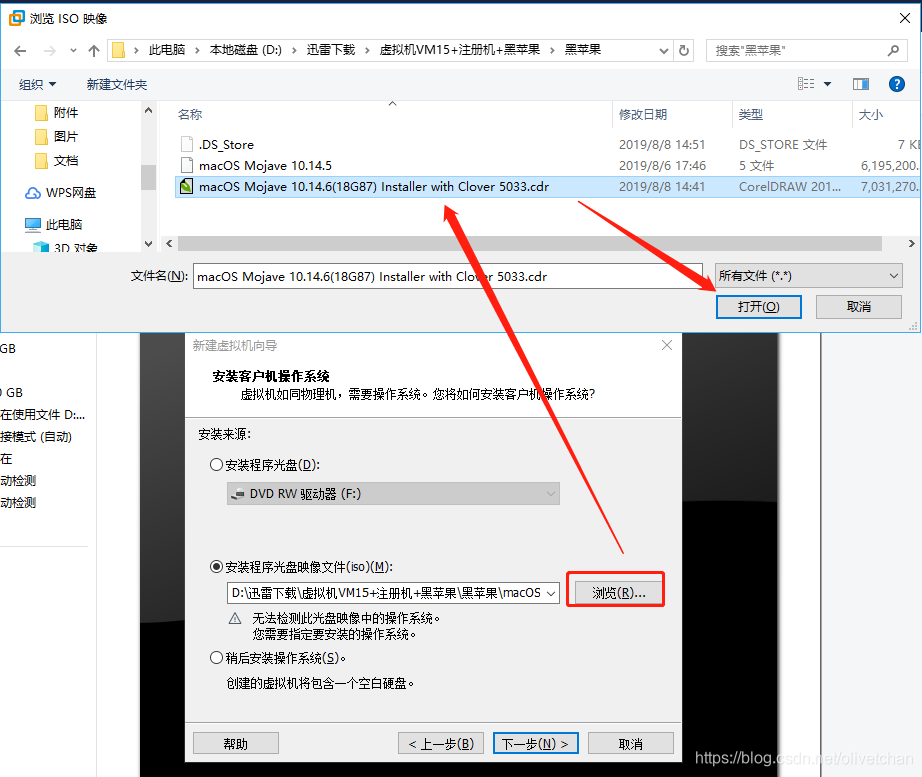Toggle the preview pane icon
This screenshot has height=777, width=922.
[x=861, y=84]
